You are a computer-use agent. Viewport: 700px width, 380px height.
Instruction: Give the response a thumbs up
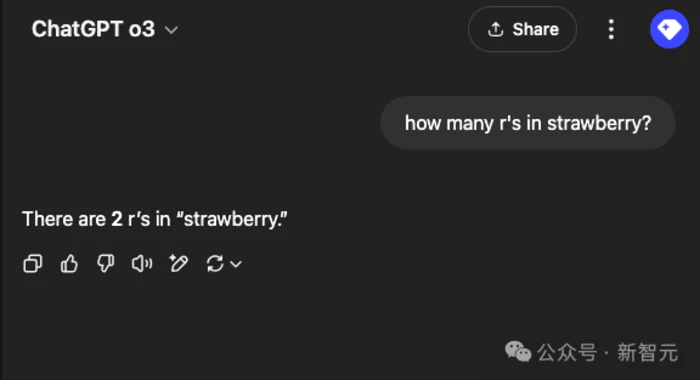69,263
